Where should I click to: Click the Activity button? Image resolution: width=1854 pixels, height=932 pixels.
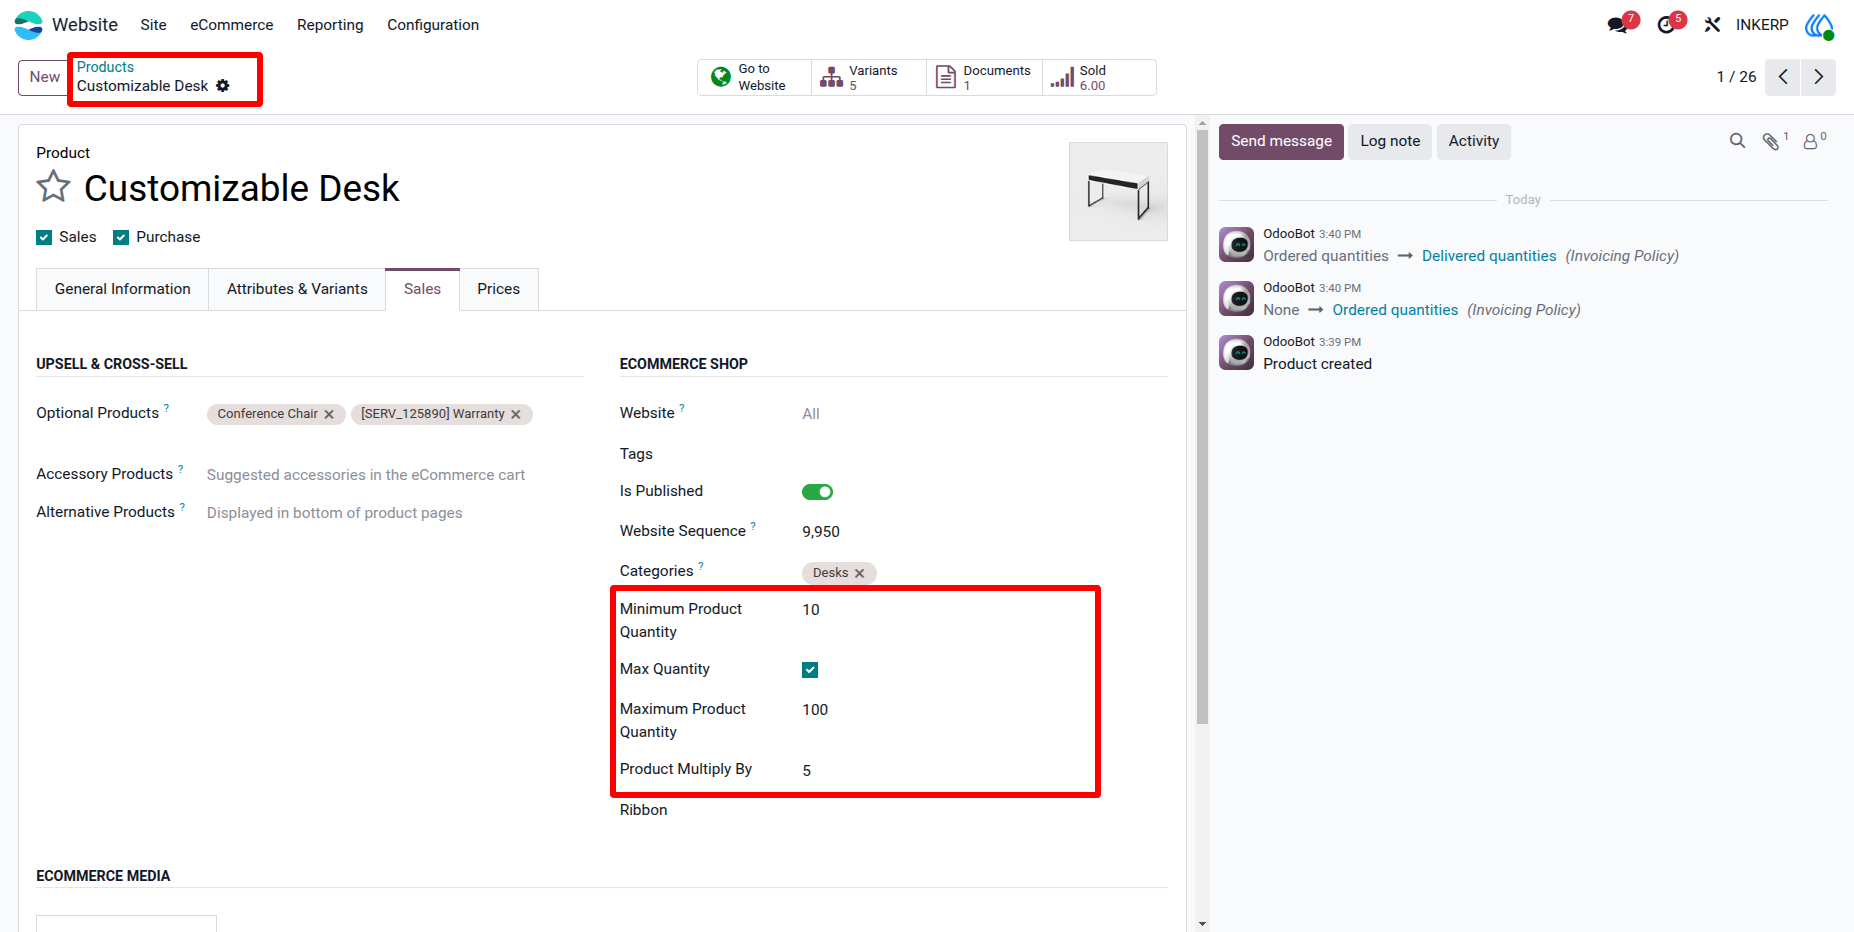[x=1474, y=141]
